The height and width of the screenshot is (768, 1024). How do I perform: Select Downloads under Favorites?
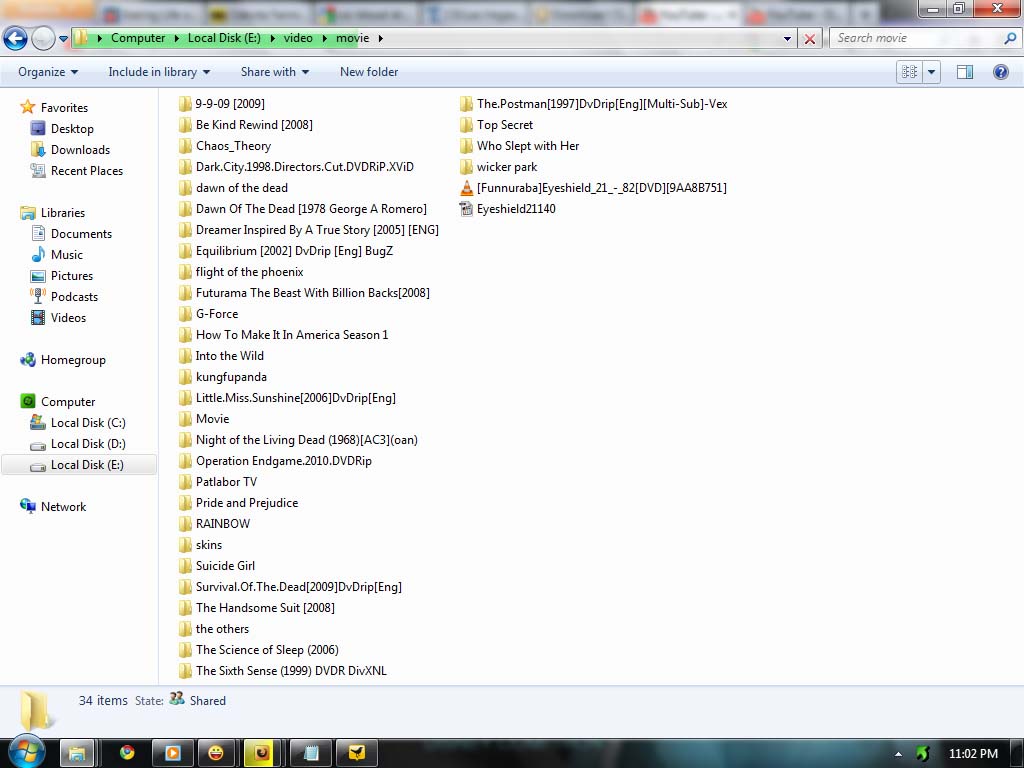(x=80, y=150)
